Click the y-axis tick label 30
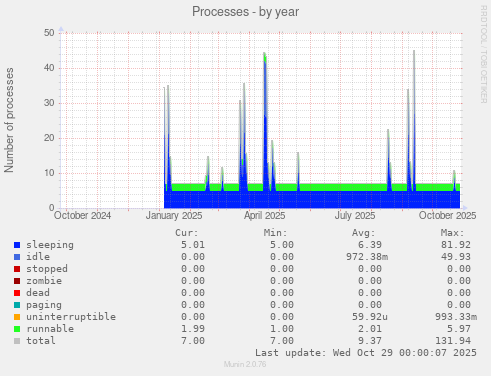 click(x=49, y=103)
